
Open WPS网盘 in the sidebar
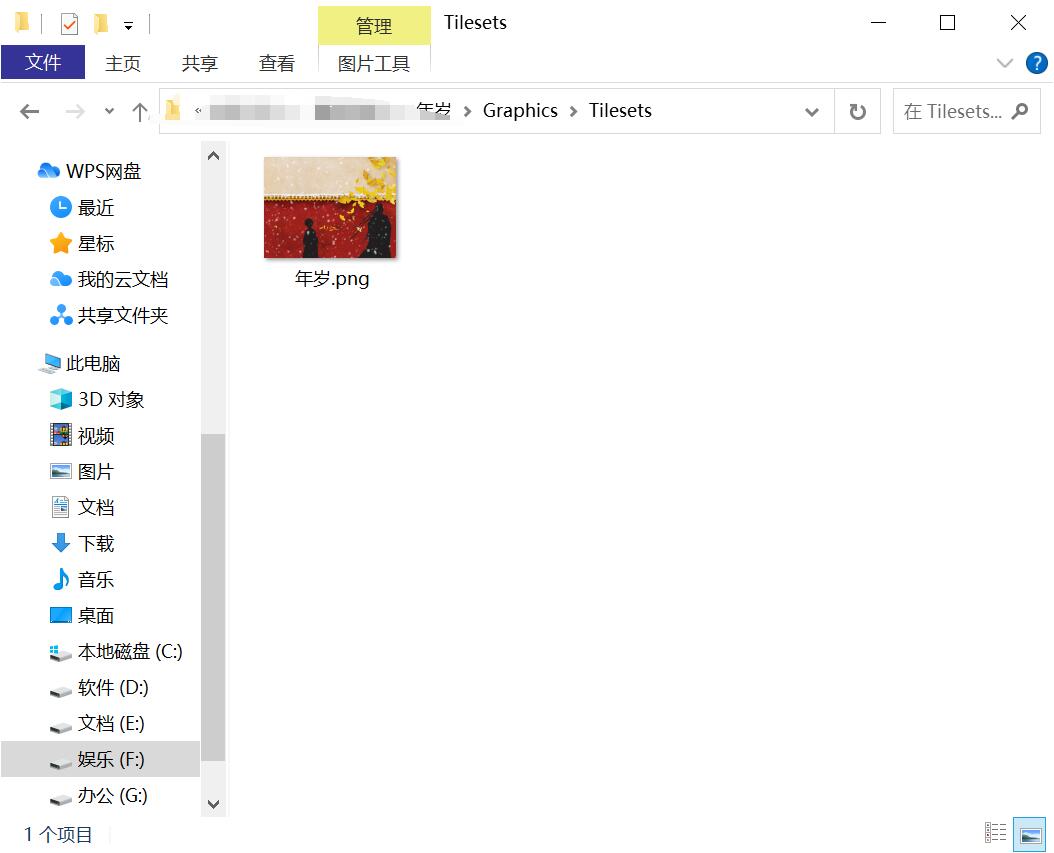[89, 171]
